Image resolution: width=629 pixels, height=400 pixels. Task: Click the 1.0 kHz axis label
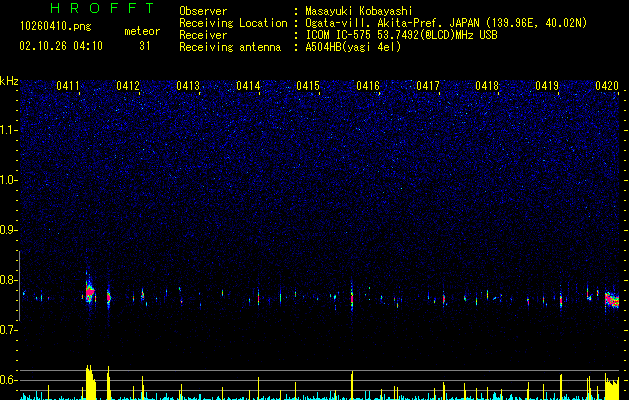click(8, 180)
